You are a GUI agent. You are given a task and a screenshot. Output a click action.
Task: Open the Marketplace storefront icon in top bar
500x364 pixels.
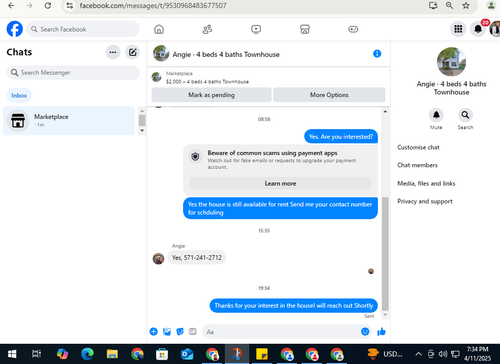pyautogui.click(x=305, y=29)
